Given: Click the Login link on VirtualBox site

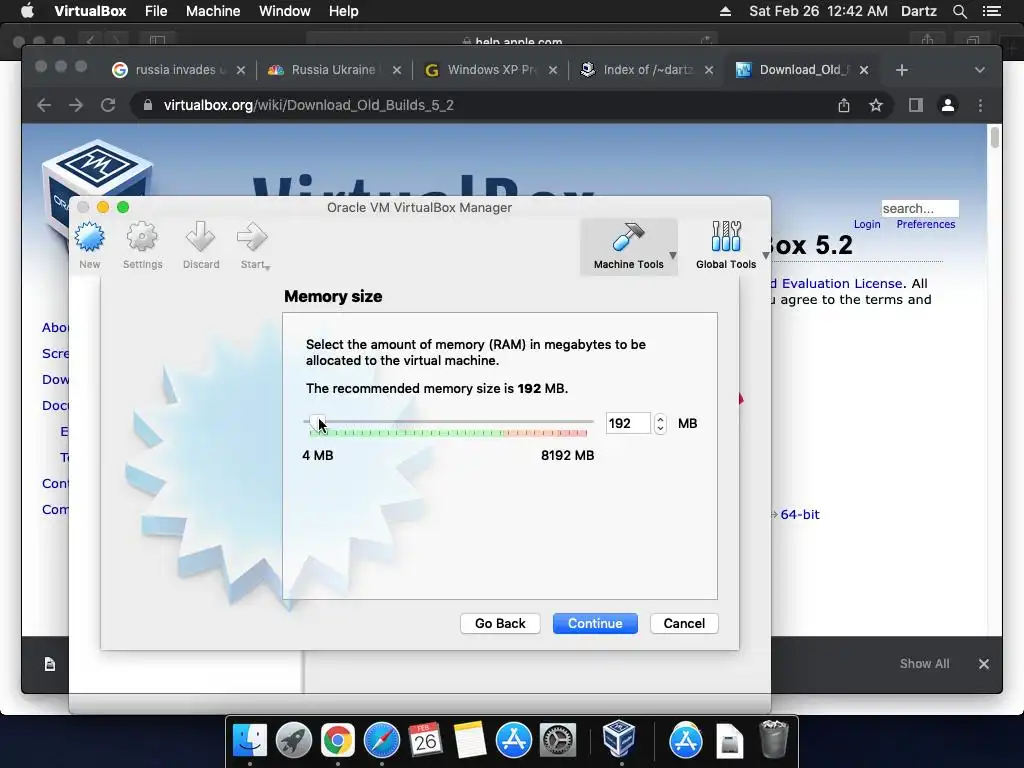Looking at the screenshot, I should [867, 224].
